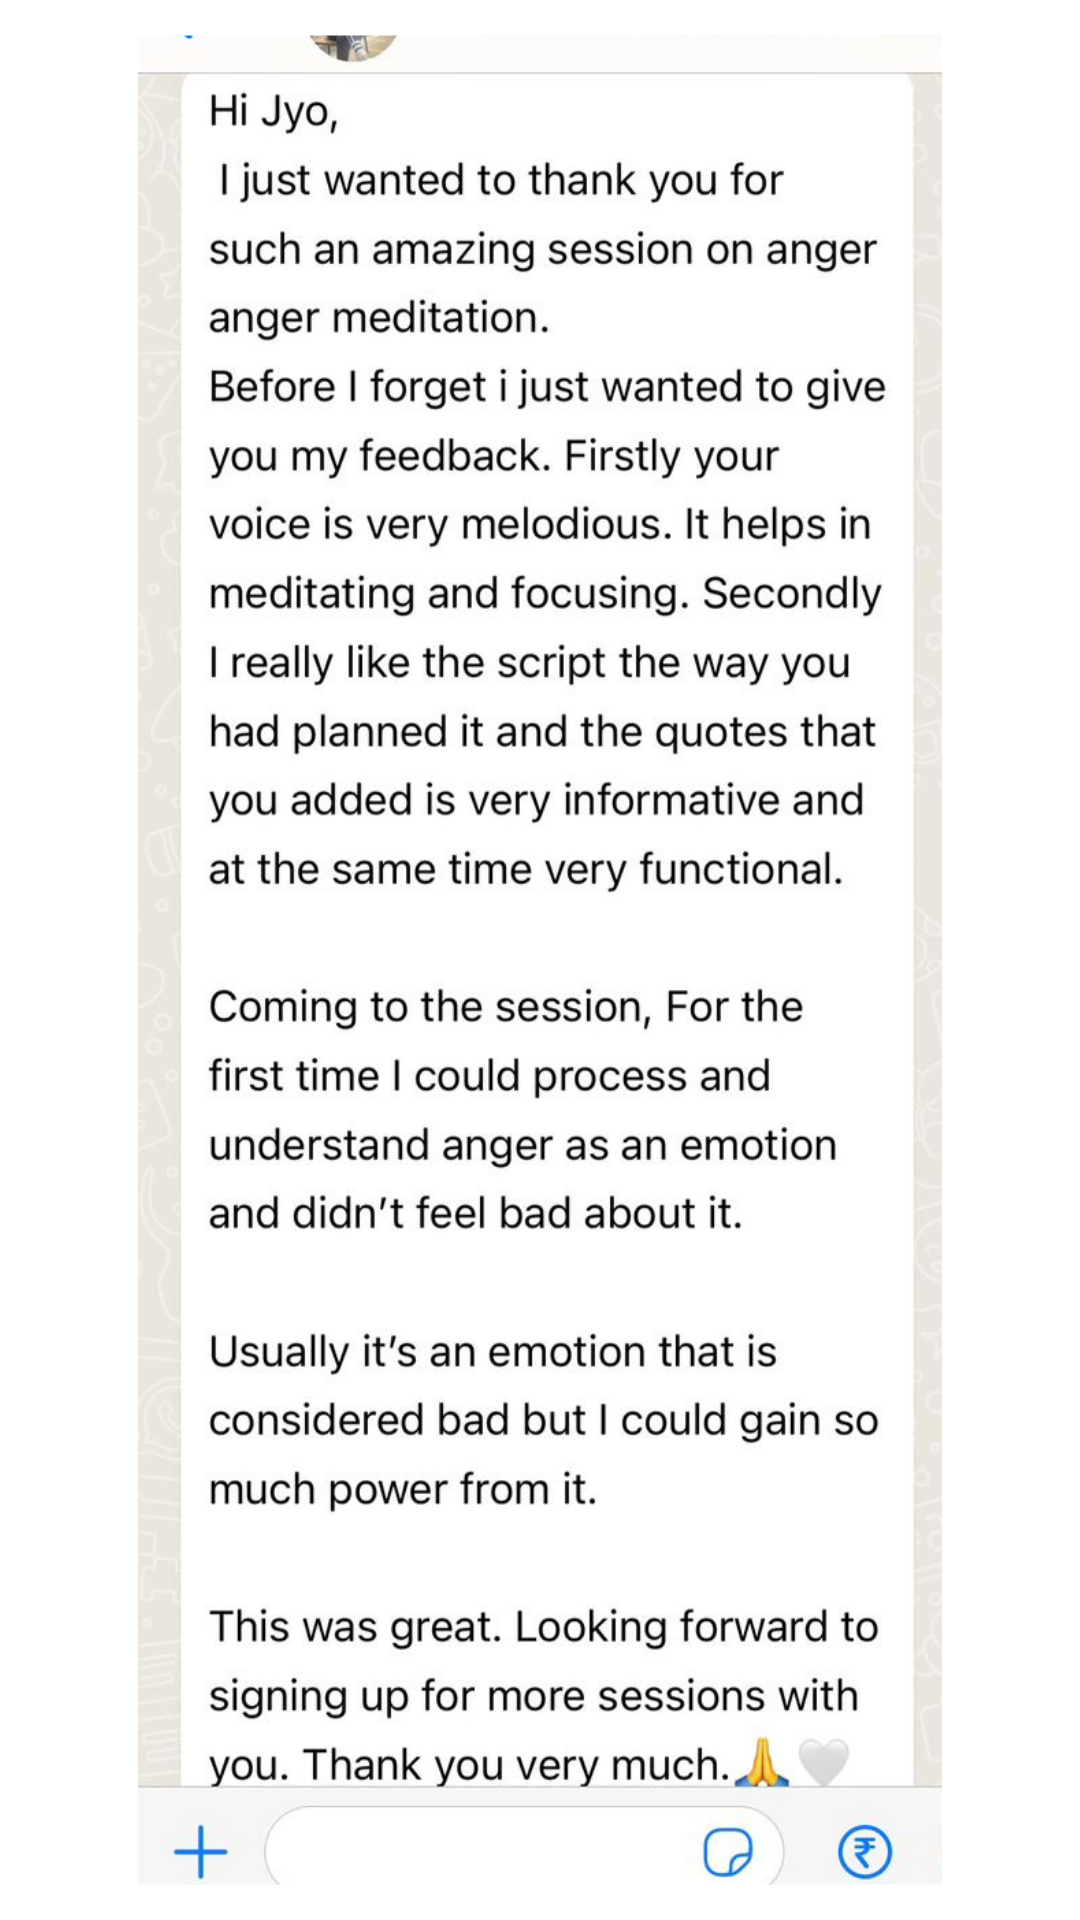
Task: Tap the "Usually it's an emotion" line
Action: [x=492, y=1352]
